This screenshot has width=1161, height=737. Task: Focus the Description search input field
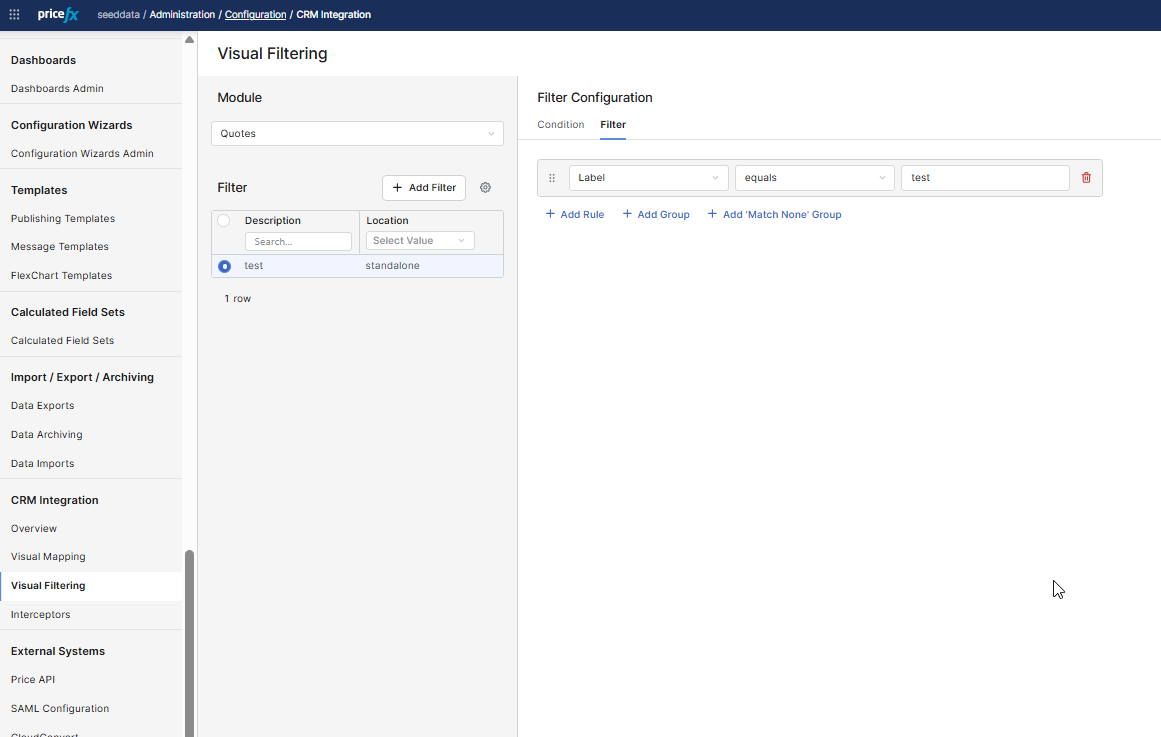coord(298,242)
